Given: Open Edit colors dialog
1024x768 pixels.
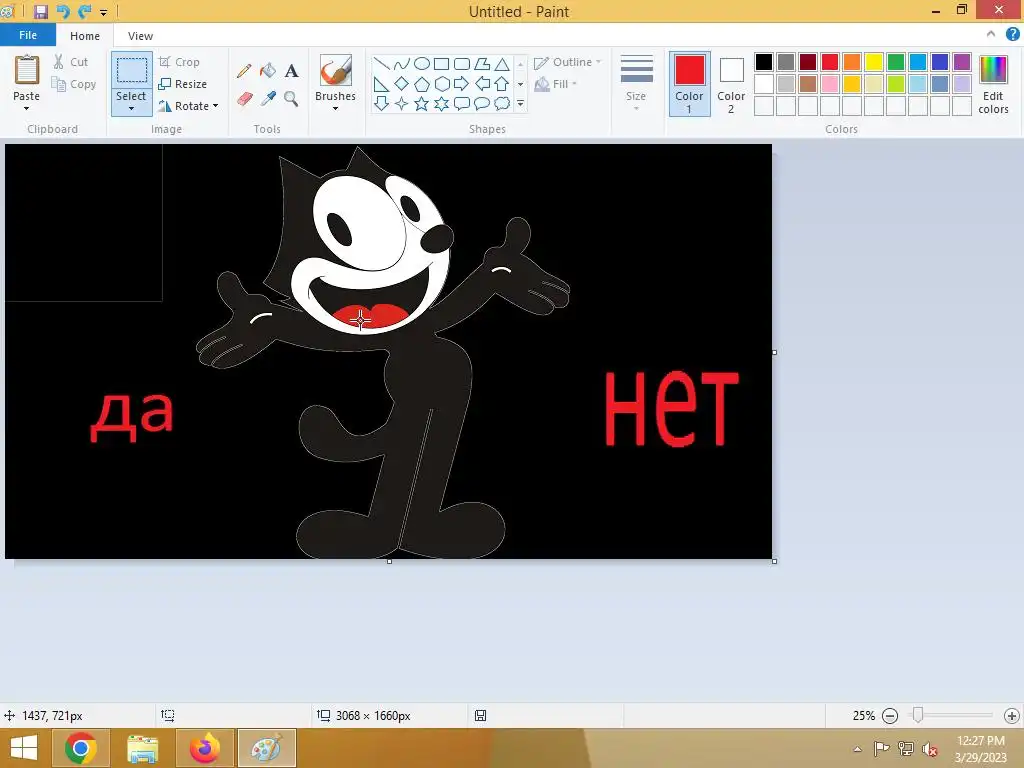Looking at the screenshot, I should coord(993,85).
